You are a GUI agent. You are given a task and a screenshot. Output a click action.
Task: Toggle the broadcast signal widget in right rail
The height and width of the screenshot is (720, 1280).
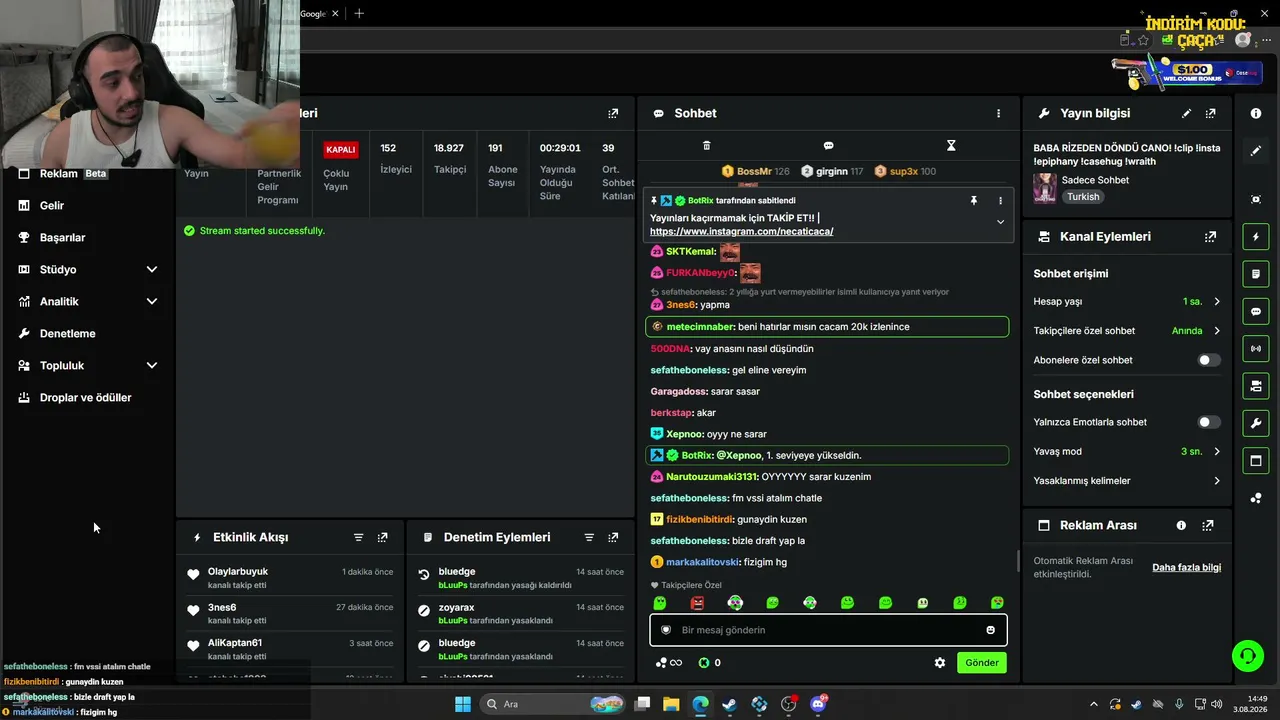coord(1256,348)
